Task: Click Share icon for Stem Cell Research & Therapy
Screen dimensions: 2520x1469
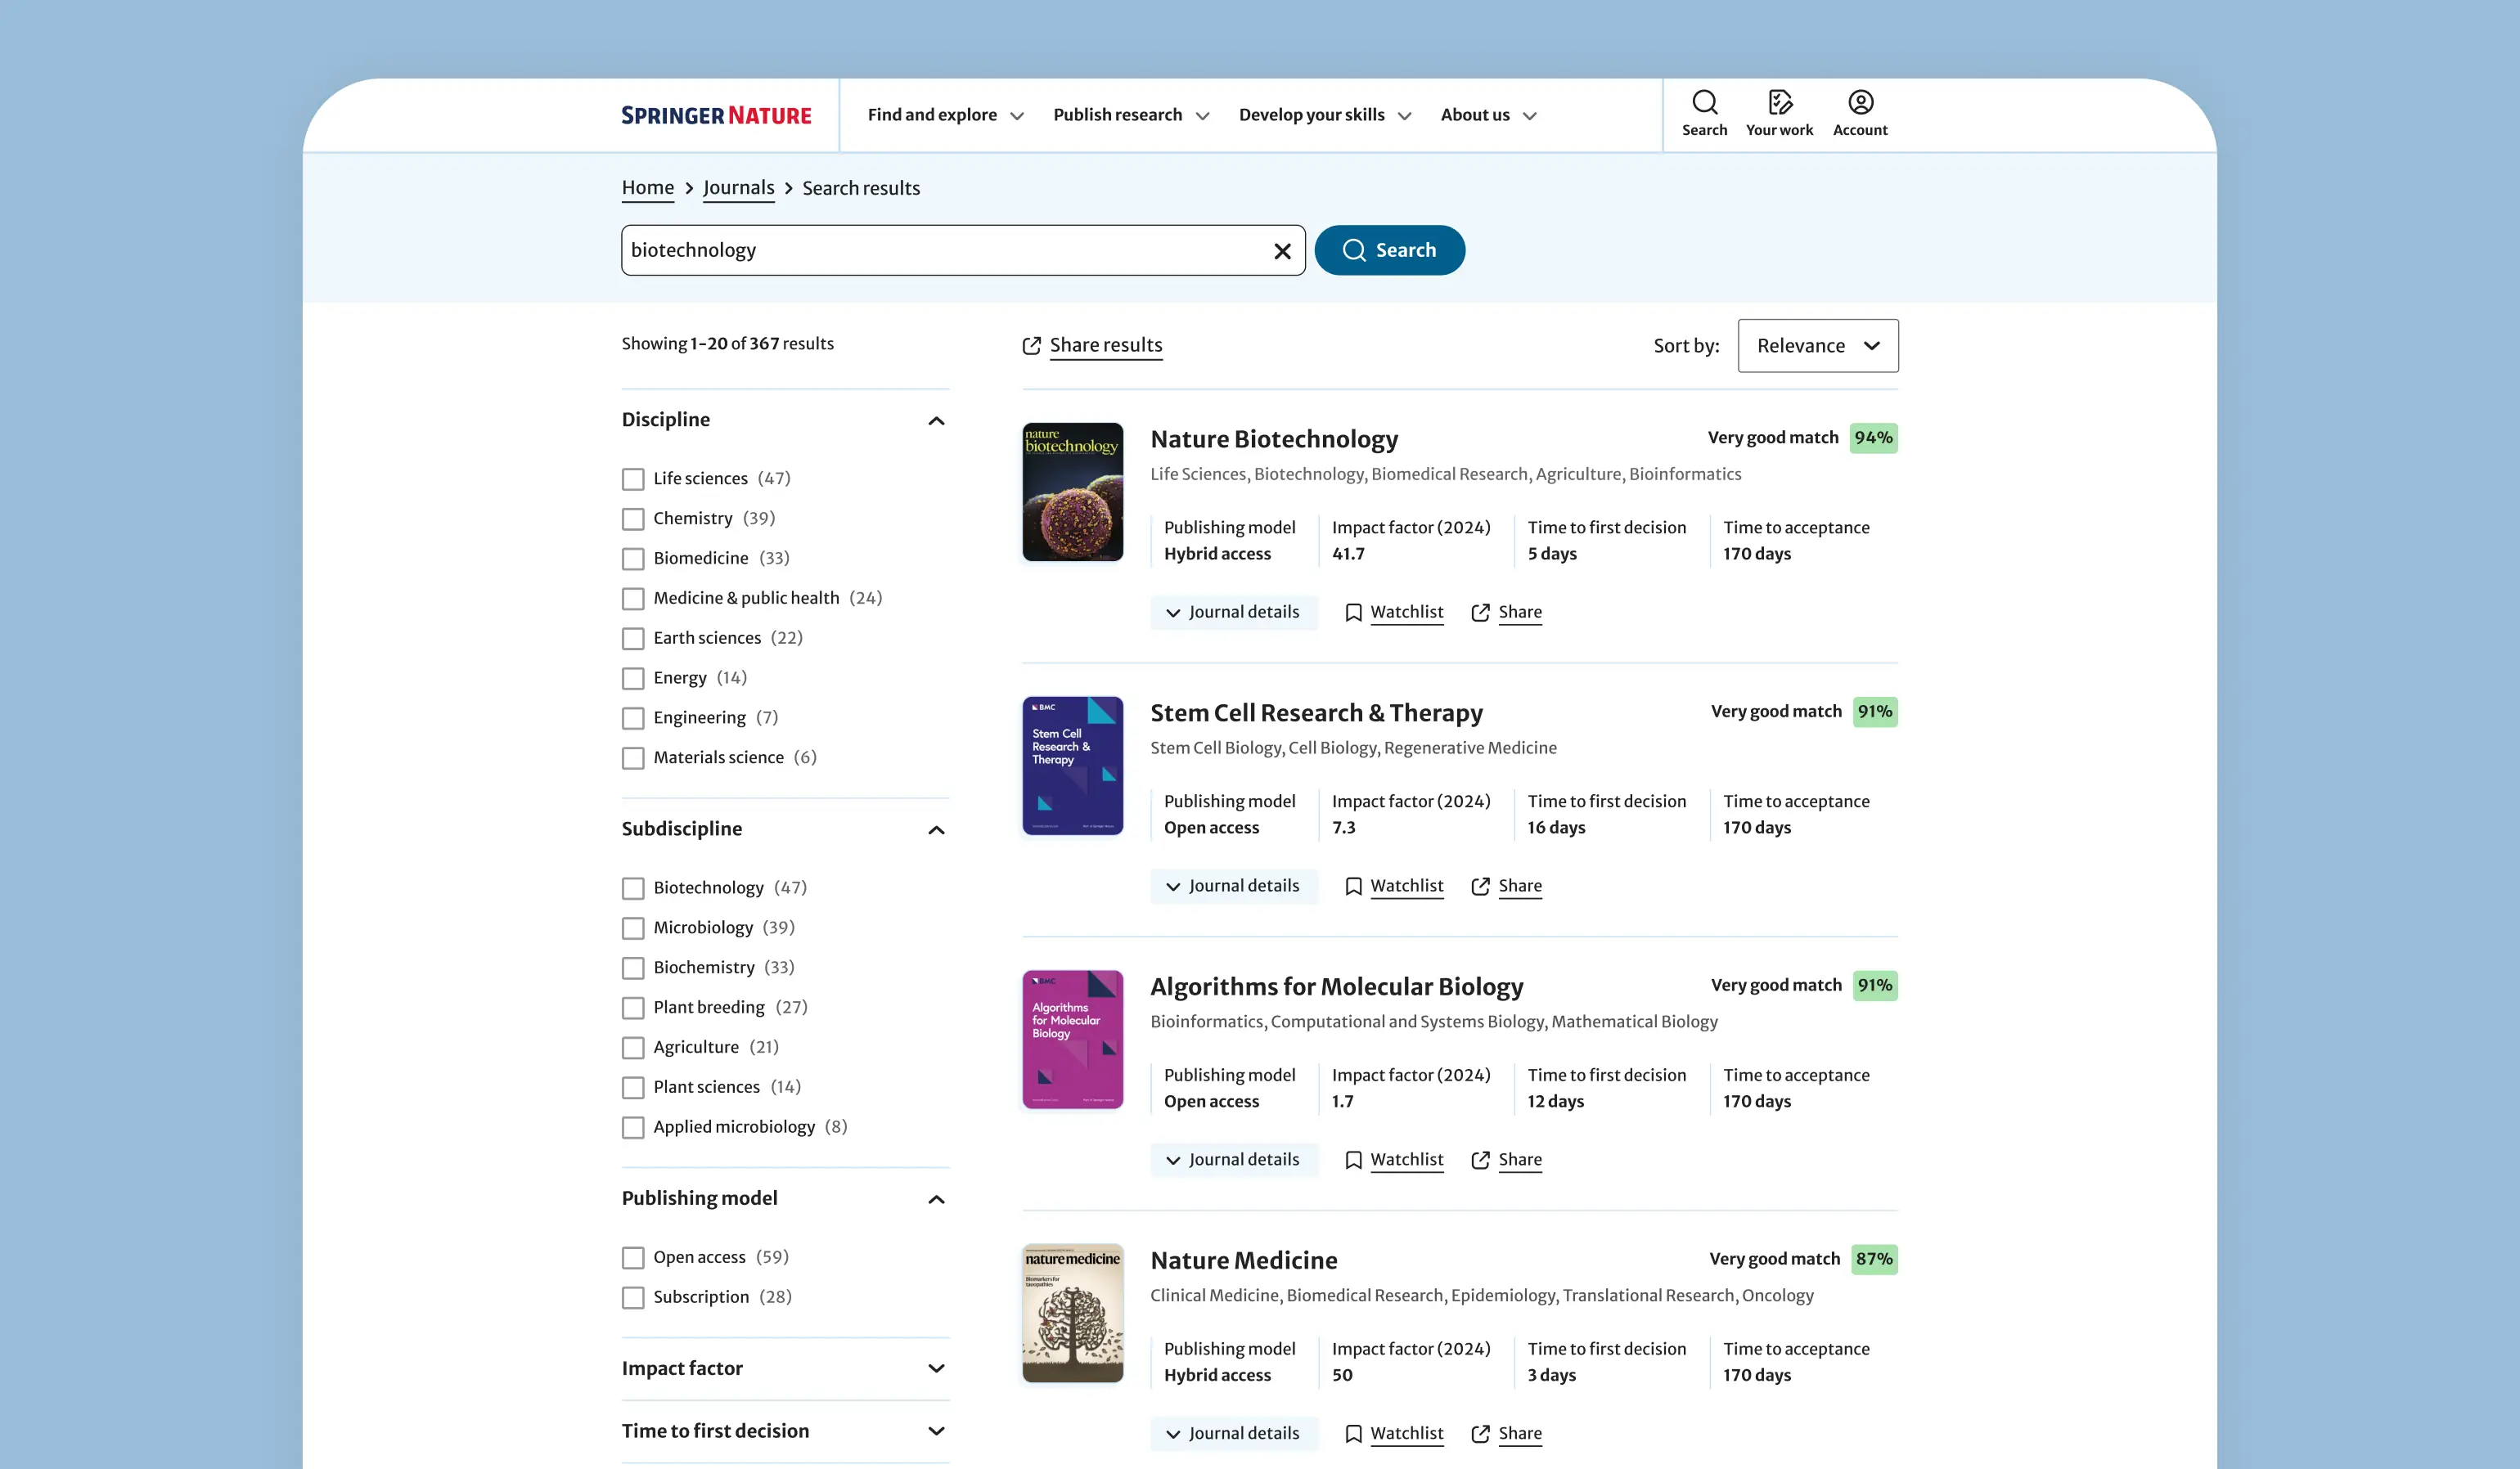Action: pos(1480,887)
